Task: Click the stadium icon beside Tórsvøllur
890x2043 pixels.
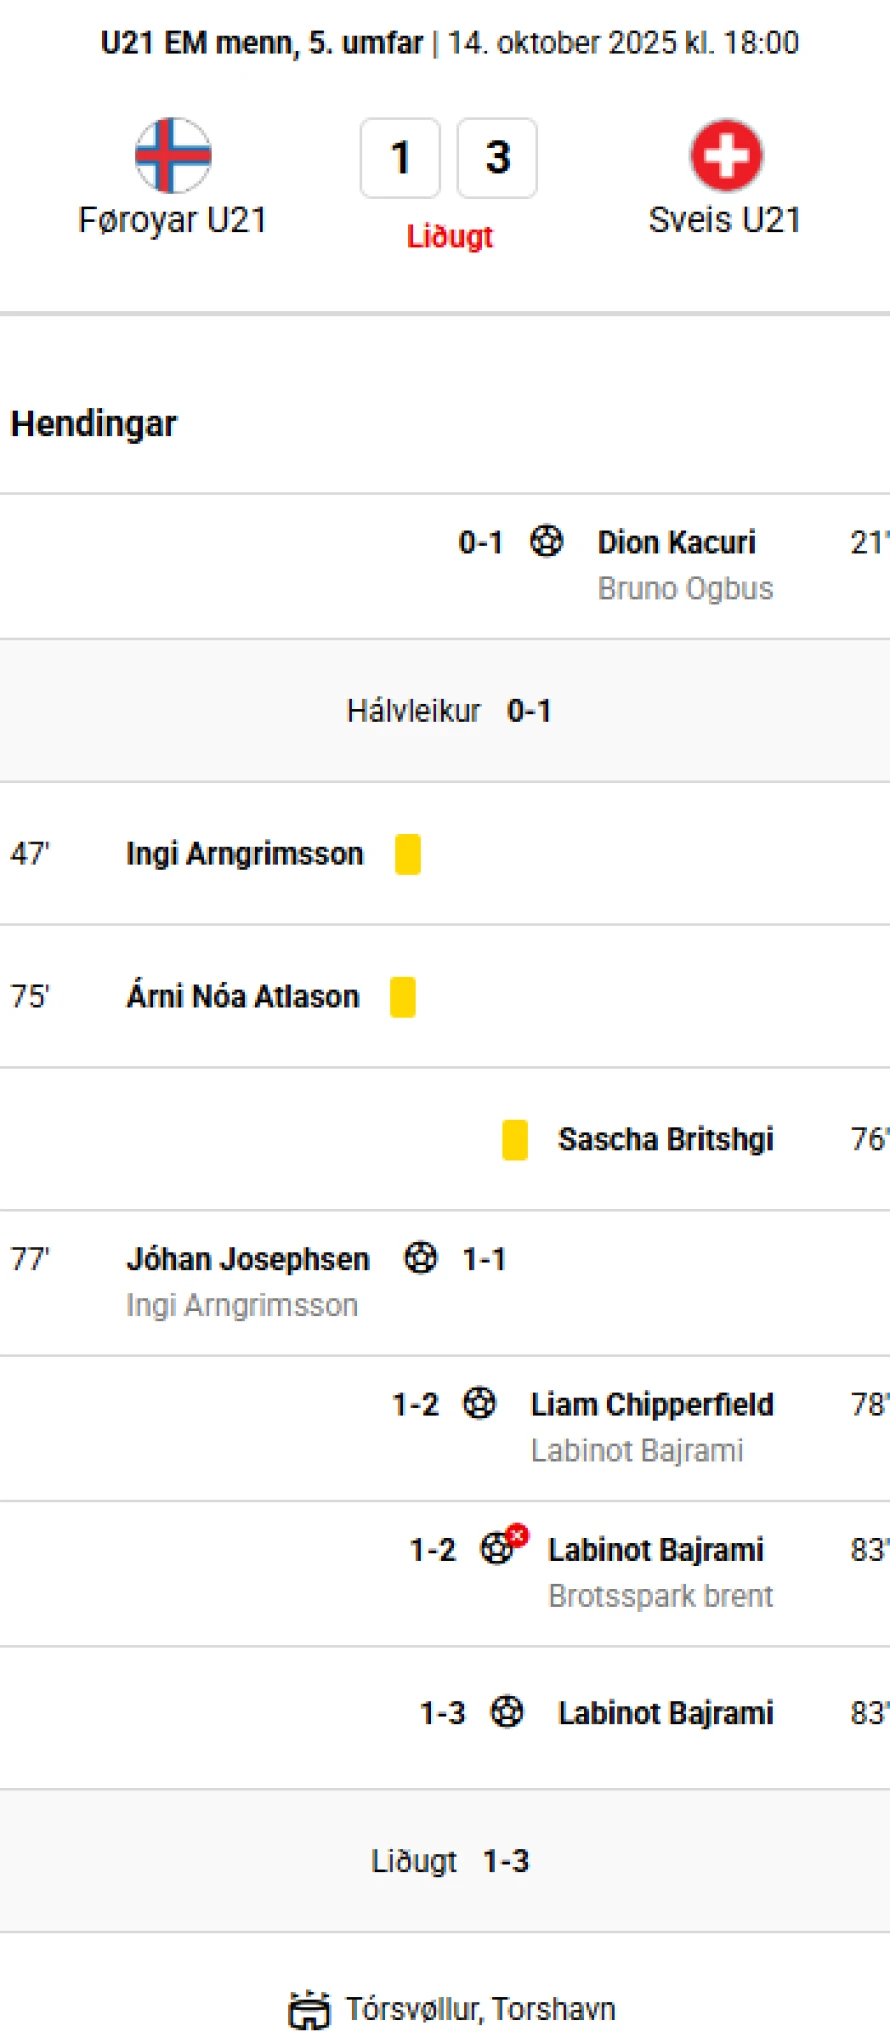Action: tap(309, 2009)
